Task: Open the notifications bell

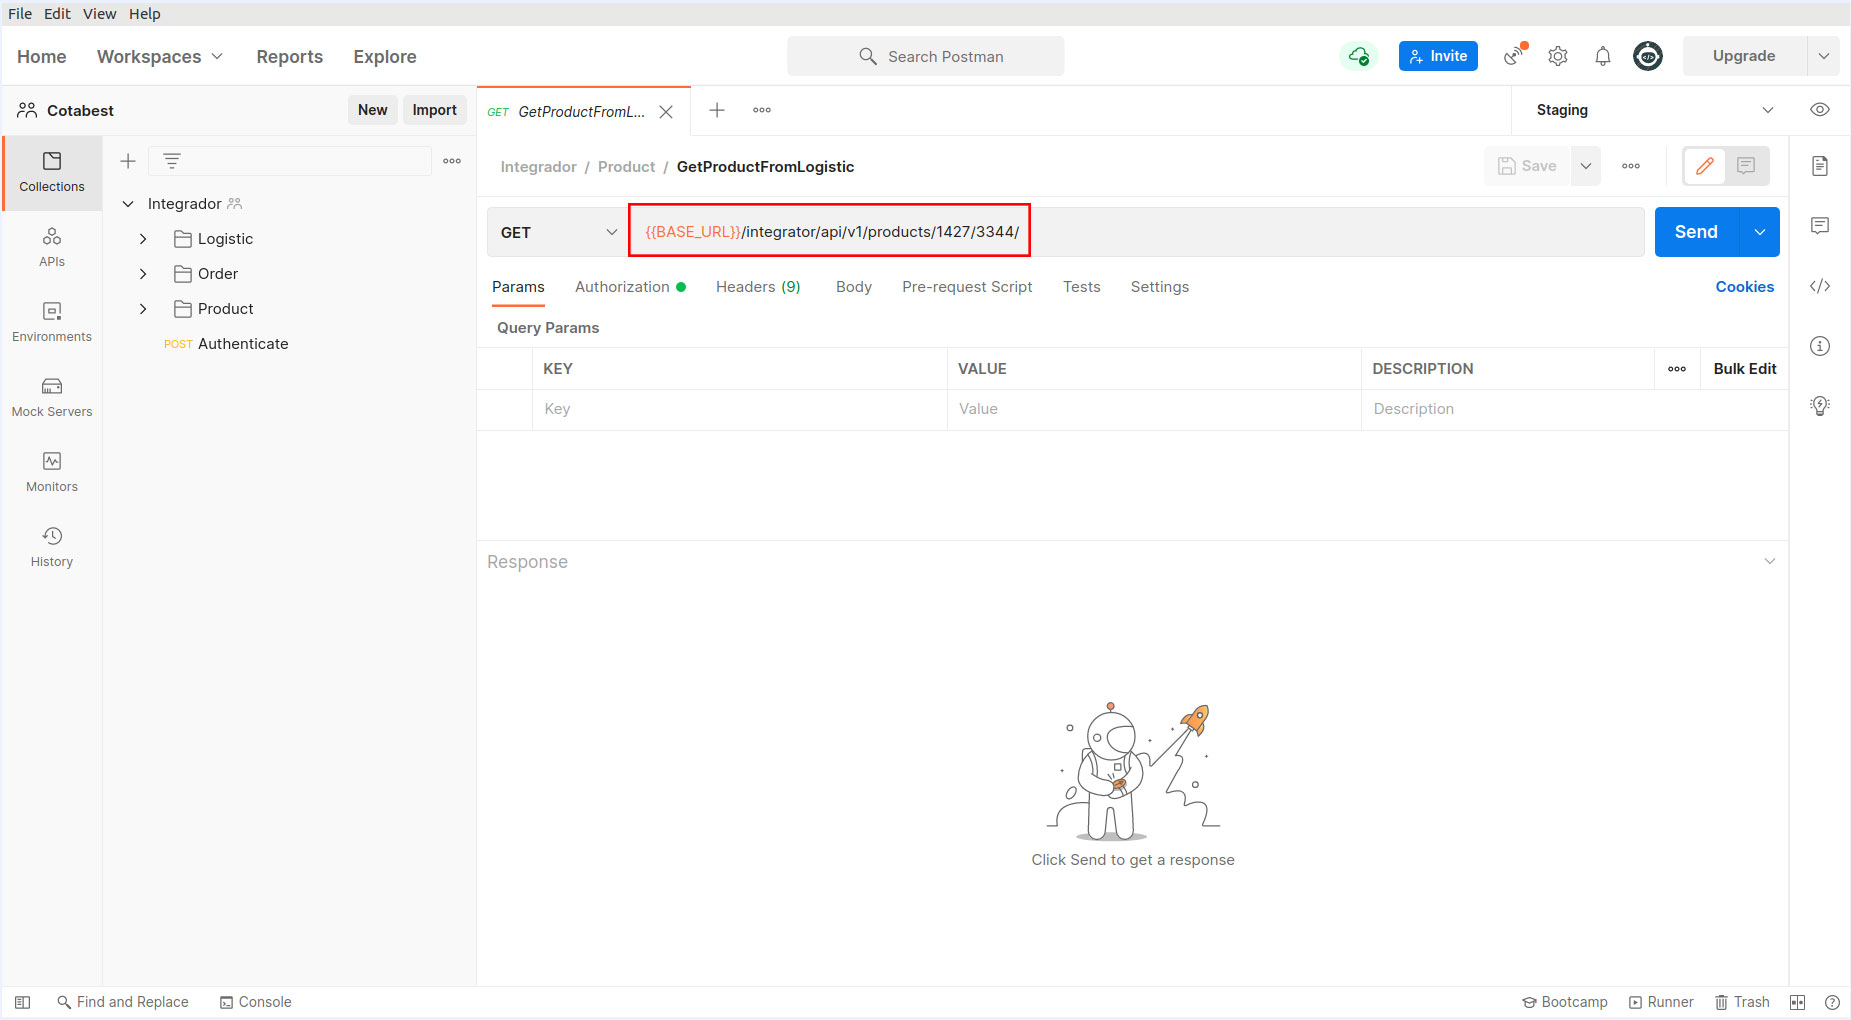Action: point(1603,56)
